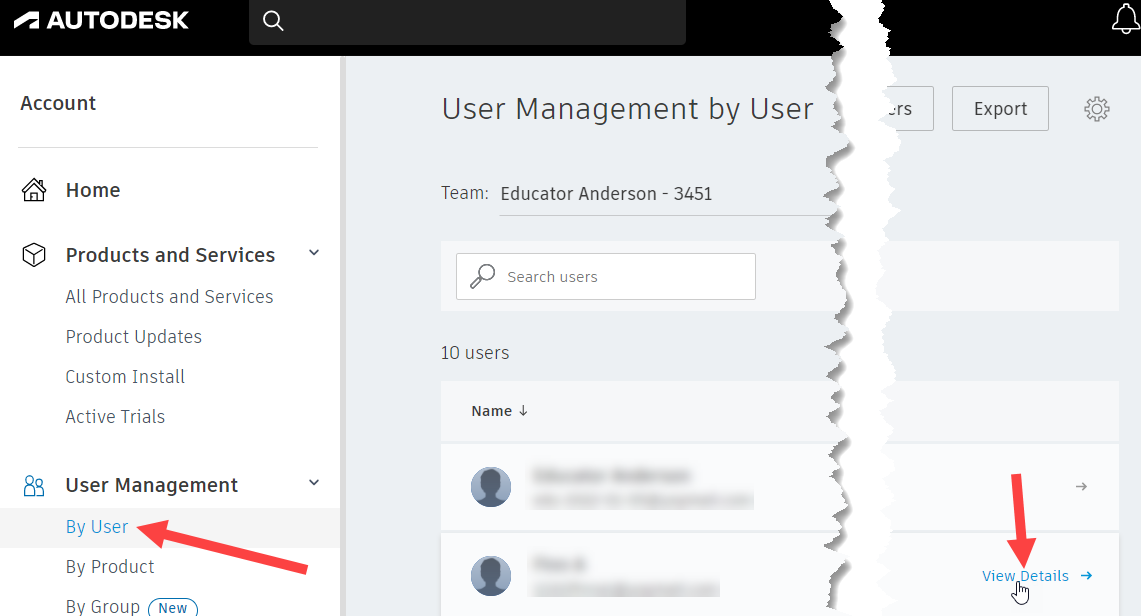
Task: Collapse User Management section
Action: 314,483
